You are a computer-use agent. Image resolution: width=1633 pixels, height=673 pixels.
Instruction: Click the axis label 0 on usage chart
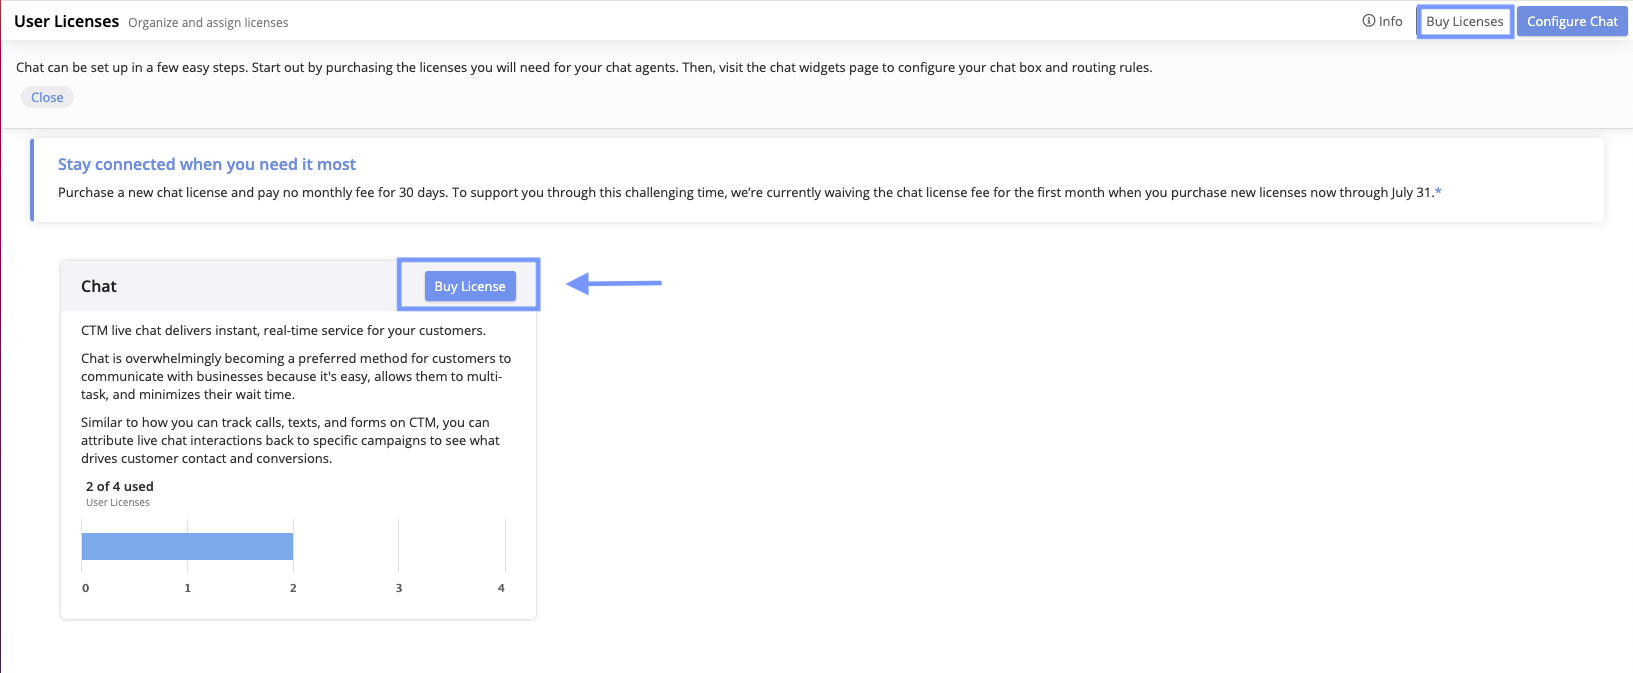coord(86,588)
